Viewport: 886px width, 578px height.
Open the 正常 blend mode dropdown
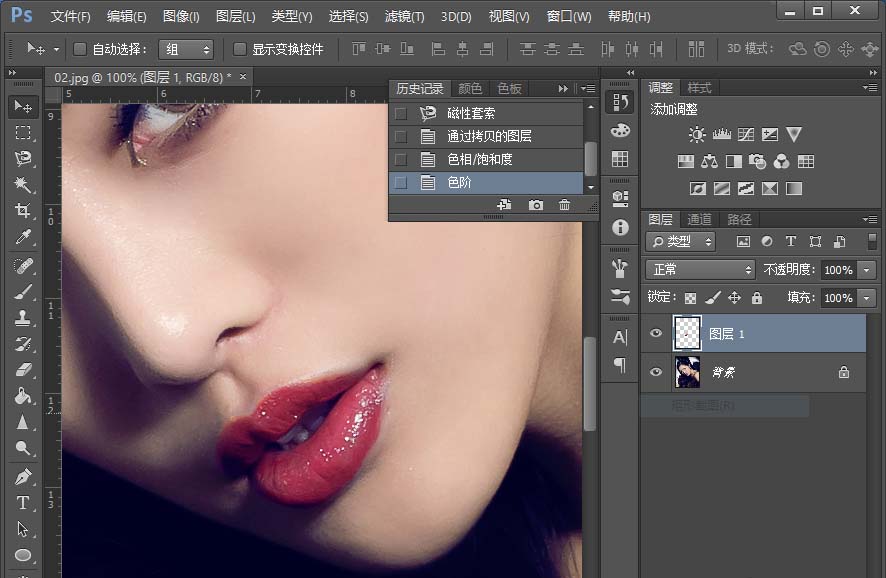click(700, 270)
